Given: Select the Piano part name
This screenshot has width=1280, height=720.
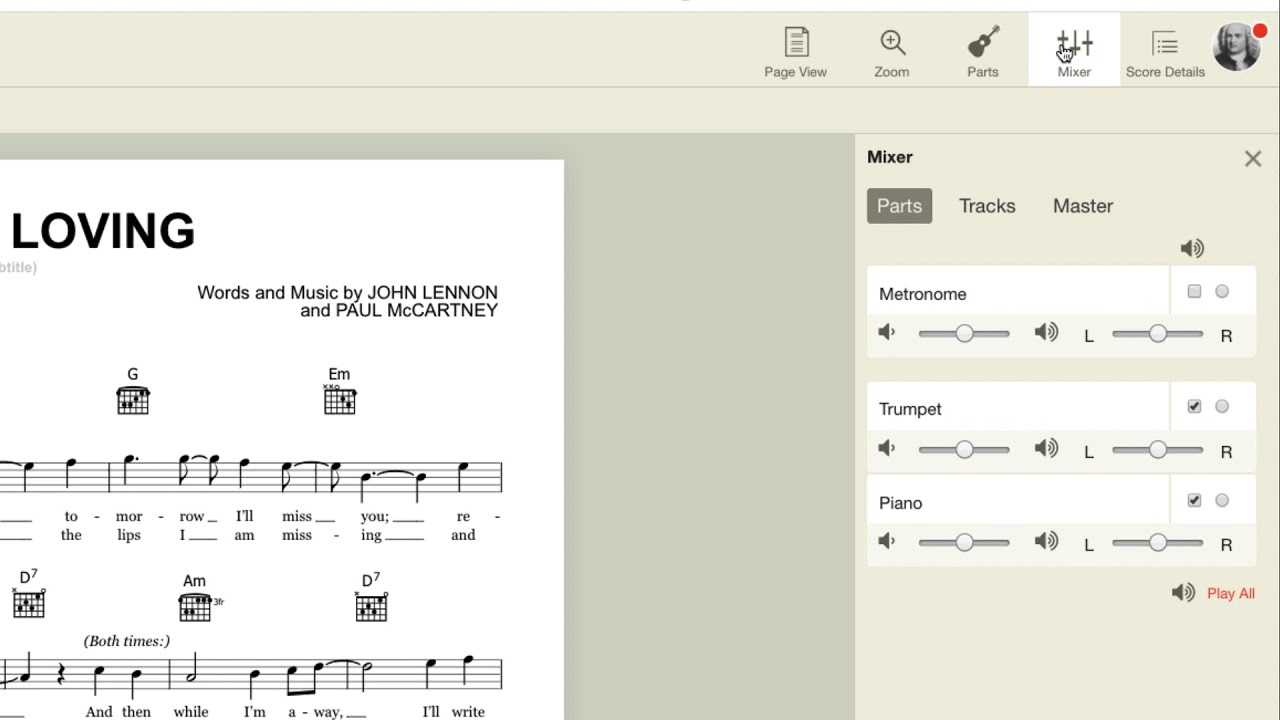Looking at the screenshot, I should (x=900, y=503).
